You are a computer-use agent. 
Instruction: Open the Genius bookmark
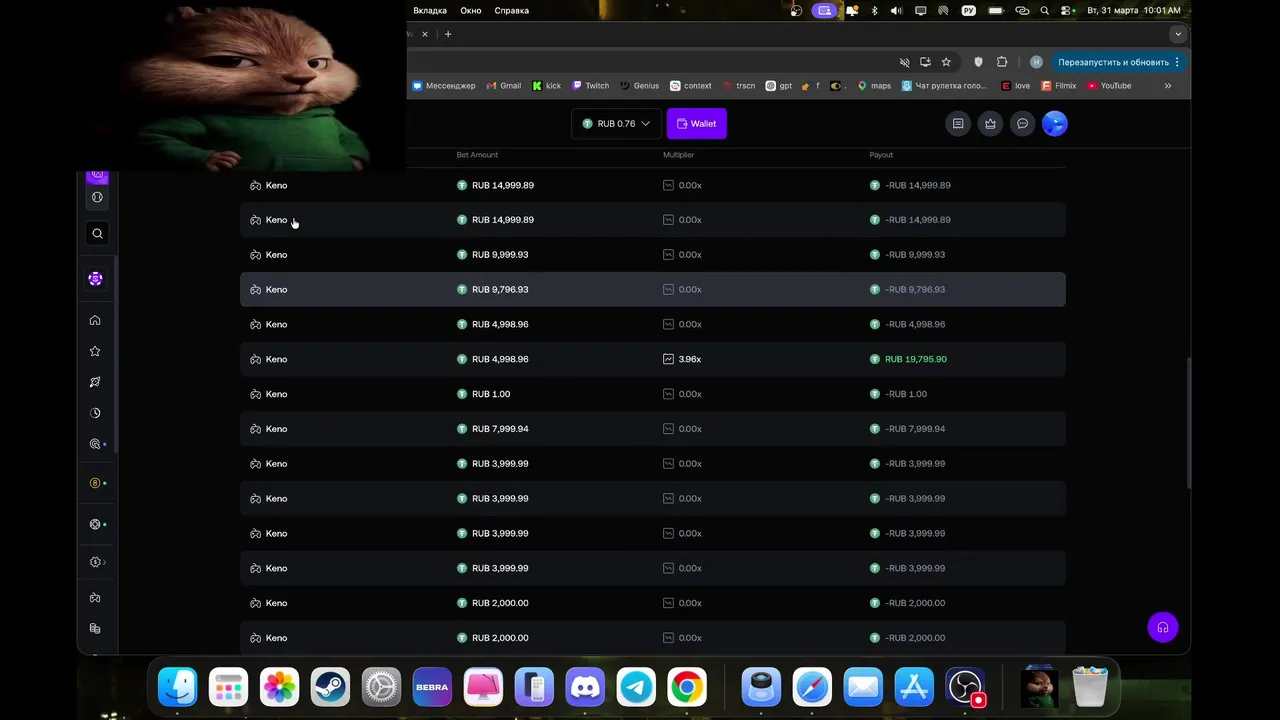(x=640, y=86)
